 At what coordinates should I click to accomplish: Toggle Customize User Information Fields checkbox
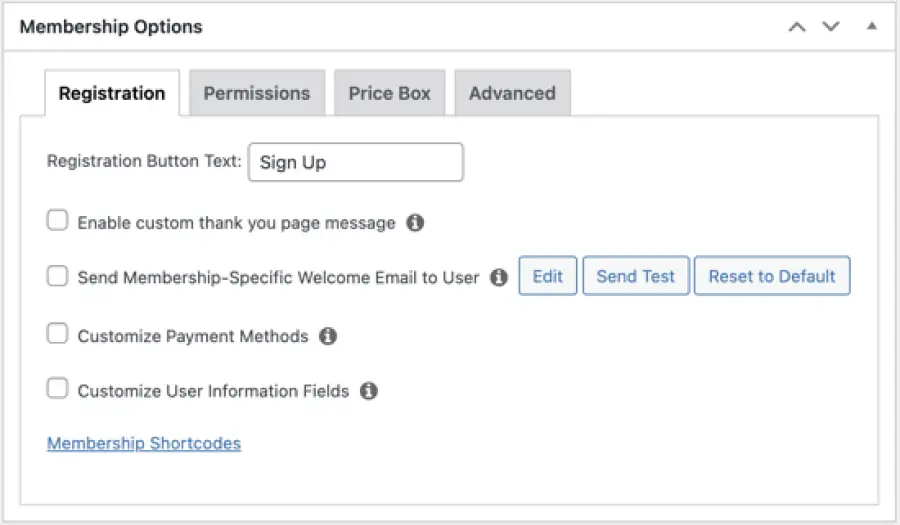point(57,388)
